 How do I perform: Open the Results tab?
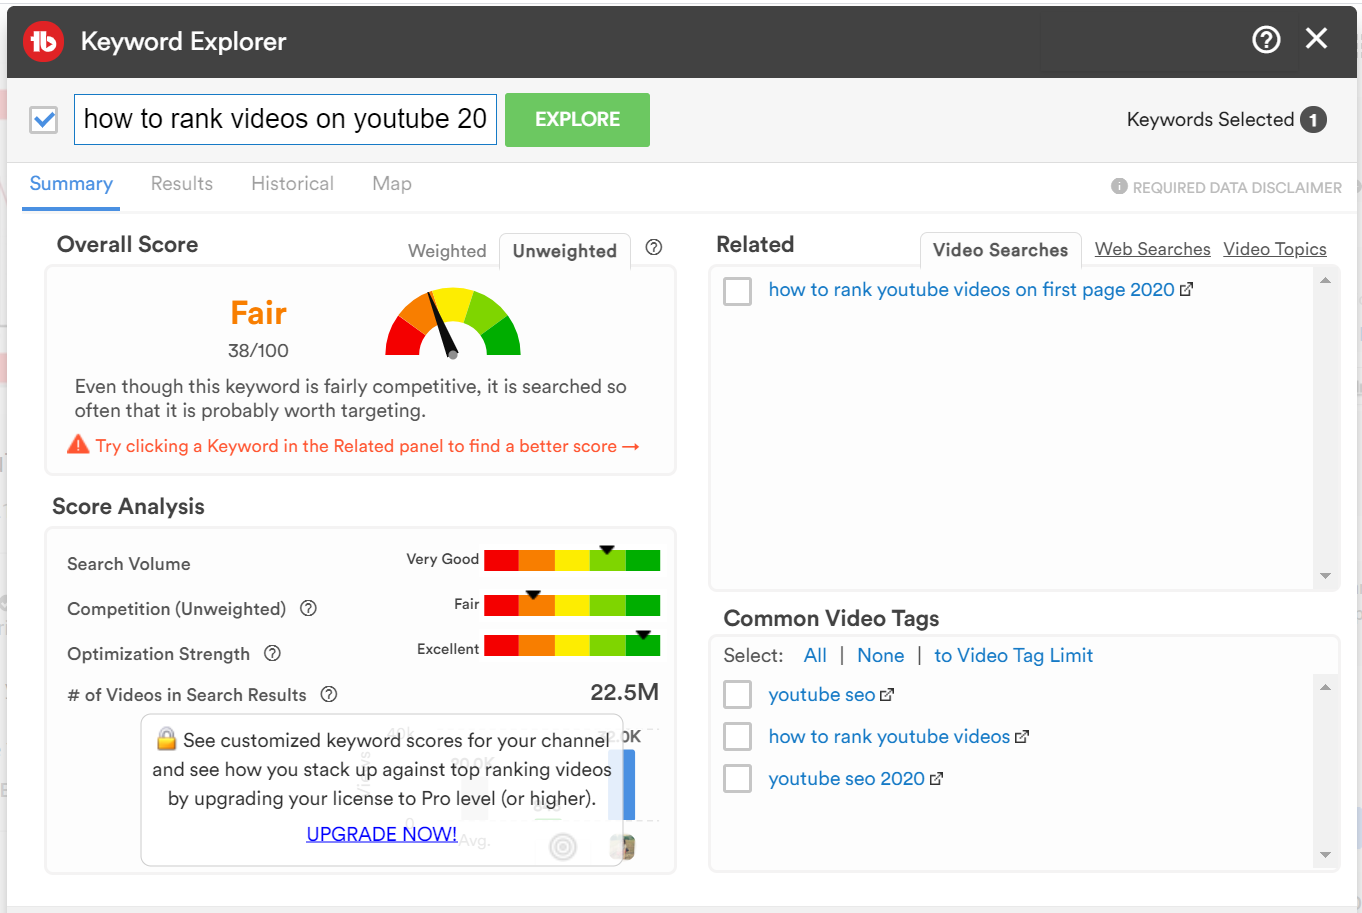[x=182, y=184]
